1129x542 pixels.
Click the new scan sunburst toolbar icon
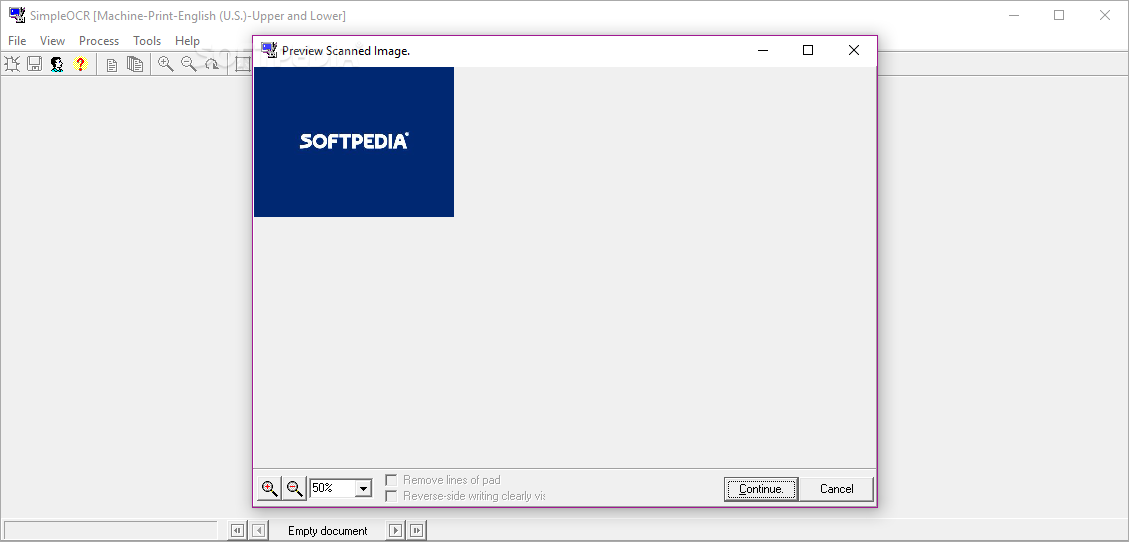[12, 64]
